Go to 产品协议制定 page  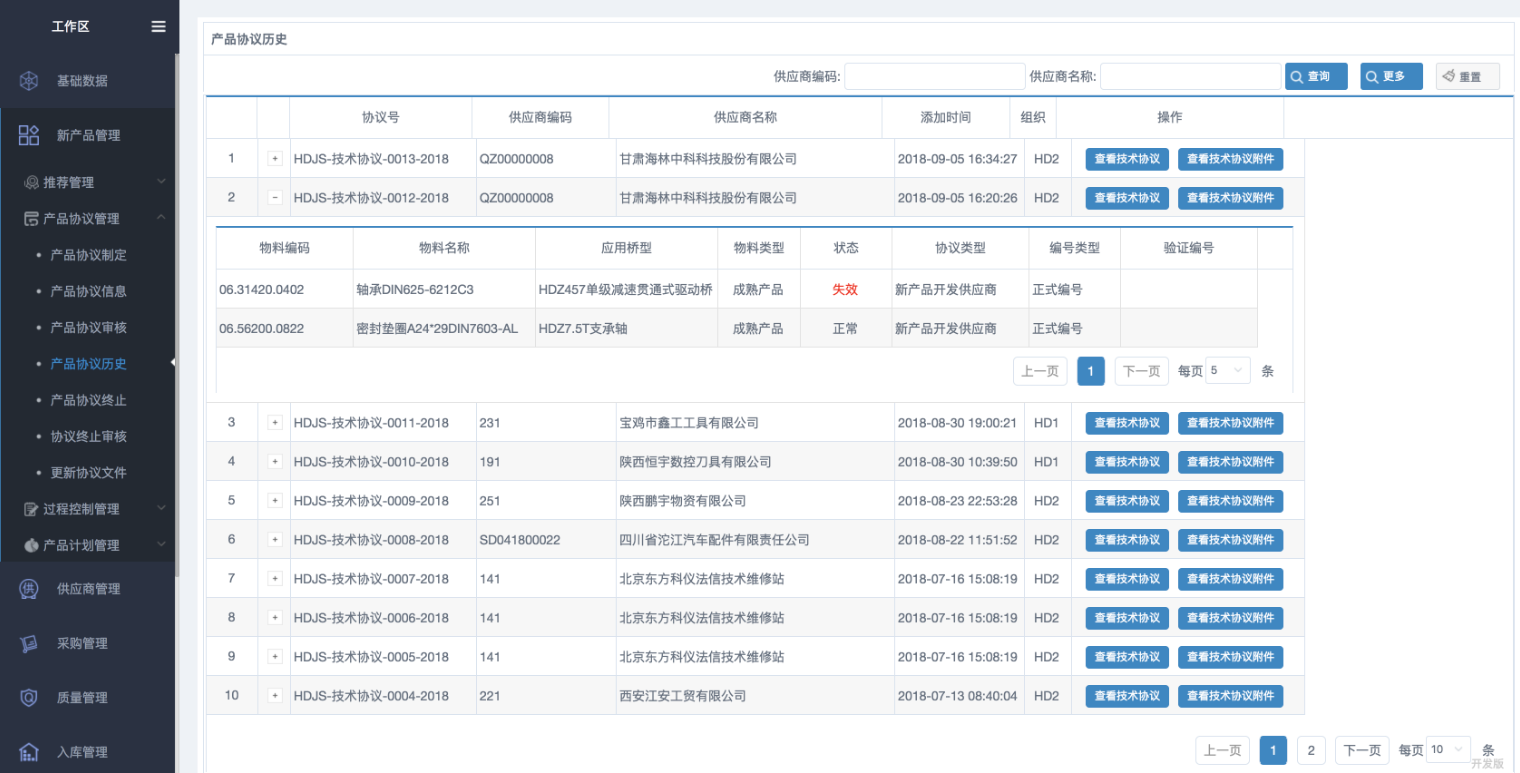88,255
